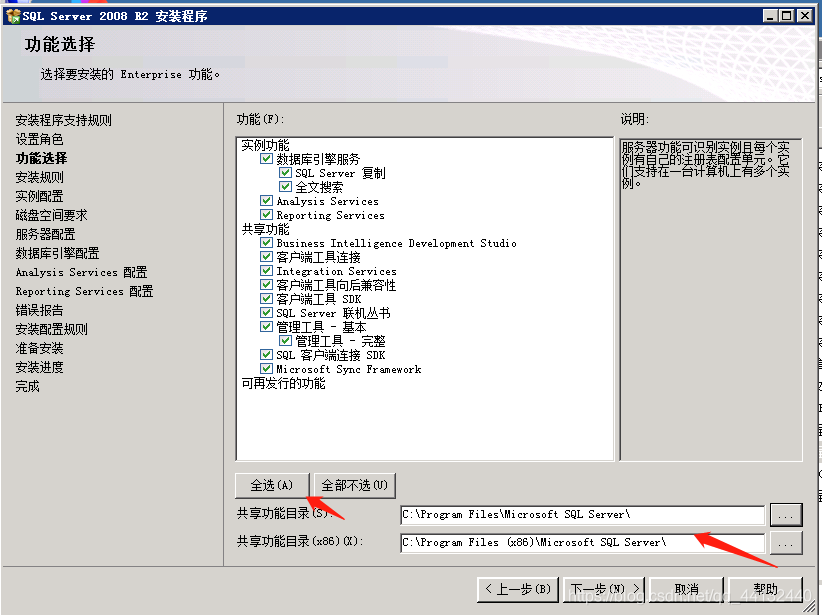
Task: Select 安装进度 step in sidebar
Action: coord(39,367)
